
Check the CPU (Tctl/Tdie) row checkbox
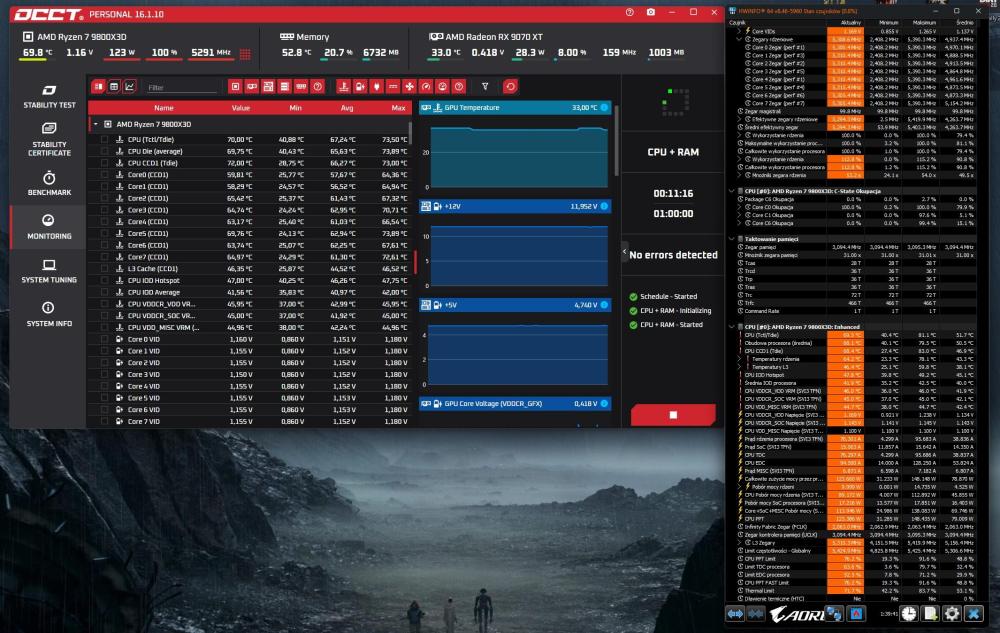104,139
